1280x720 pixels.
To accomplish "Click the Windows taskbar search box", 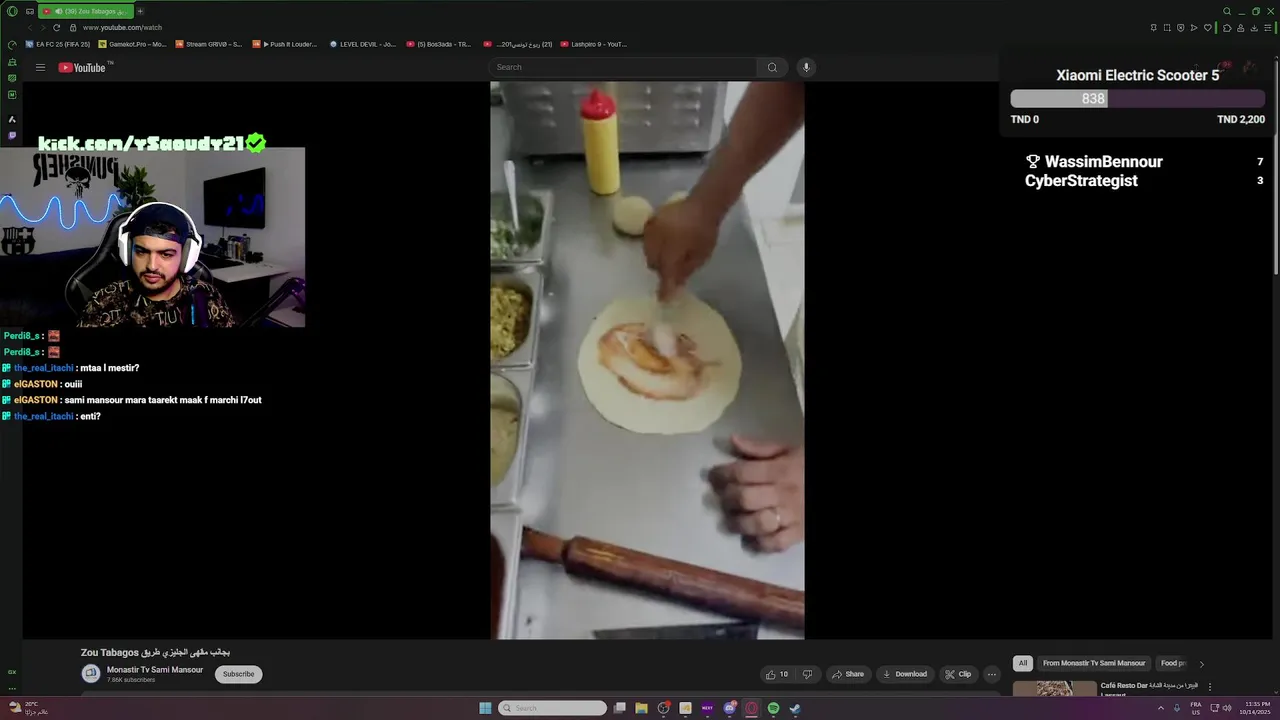I will click(552, 708).
